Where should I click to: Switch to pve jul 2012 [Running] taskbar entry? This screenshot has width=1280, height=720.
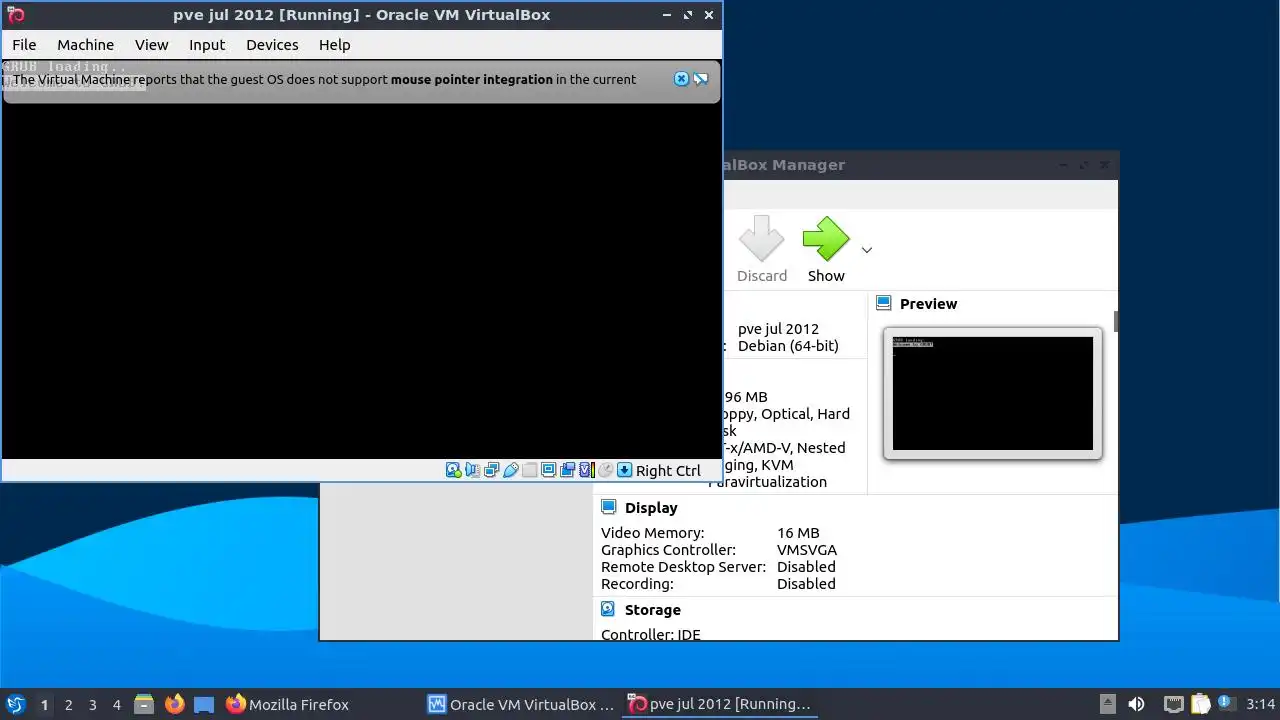720,704
